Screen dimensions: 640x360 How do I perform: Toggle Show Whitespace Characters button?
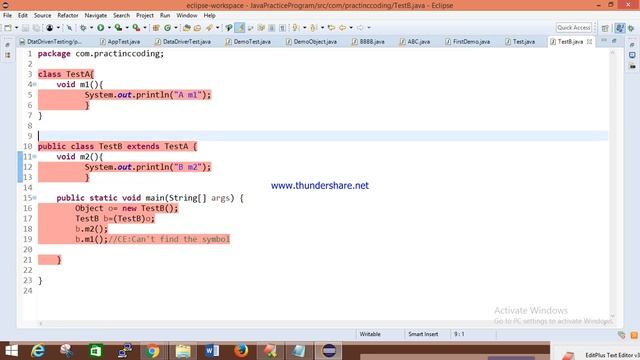tap(282, 28)
